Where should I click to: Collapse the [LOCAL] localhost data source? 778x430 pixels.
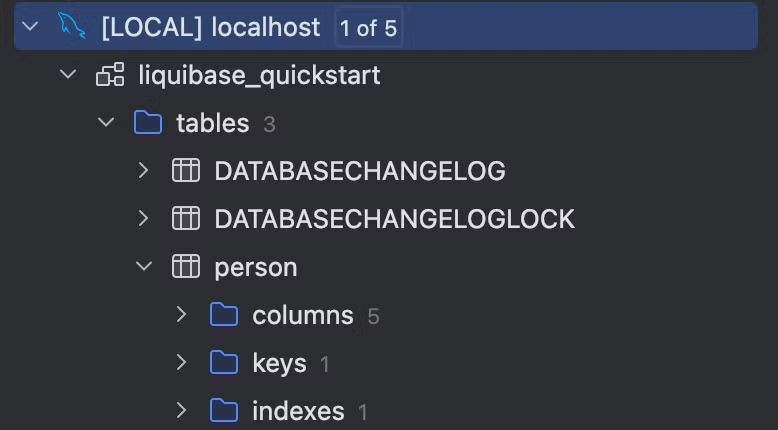29,27
